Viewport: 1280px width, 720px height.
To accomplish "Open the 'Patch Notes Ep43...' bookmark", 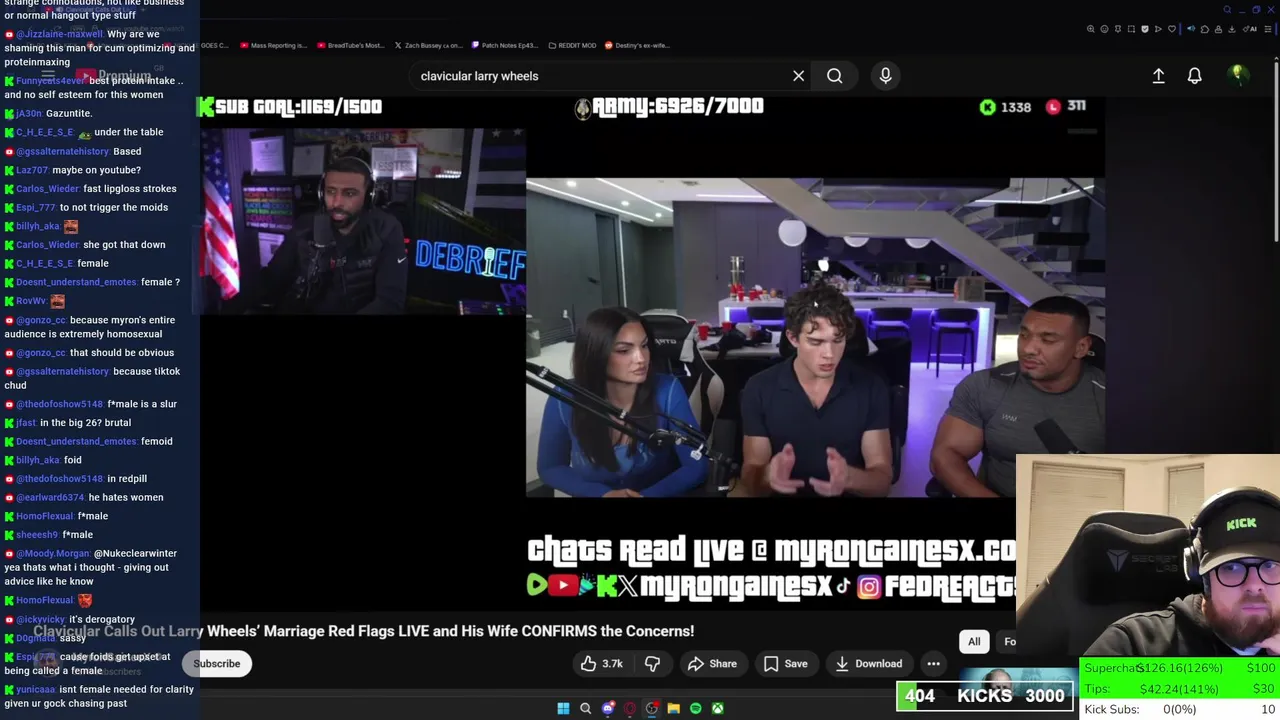I will click(505, 45).
